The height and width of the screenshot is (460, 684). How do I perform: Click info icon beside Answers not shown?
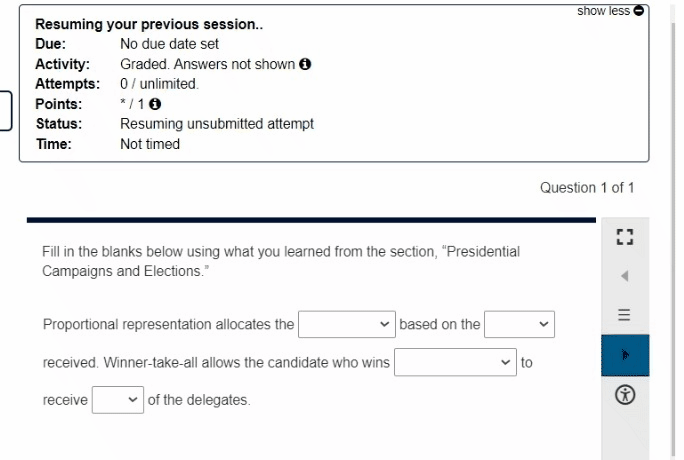pos(306,64)
